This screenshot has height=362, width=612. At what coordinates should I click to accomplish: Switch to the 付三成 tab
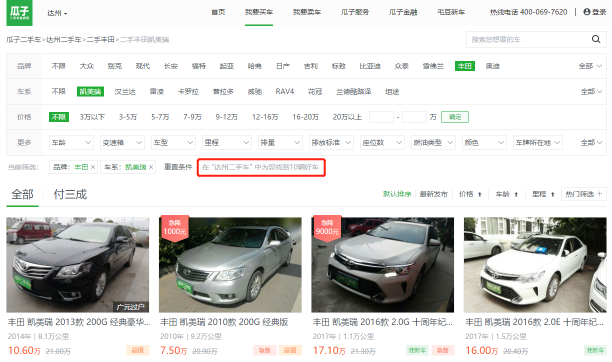pyautogui.click(x=70, y=194)
